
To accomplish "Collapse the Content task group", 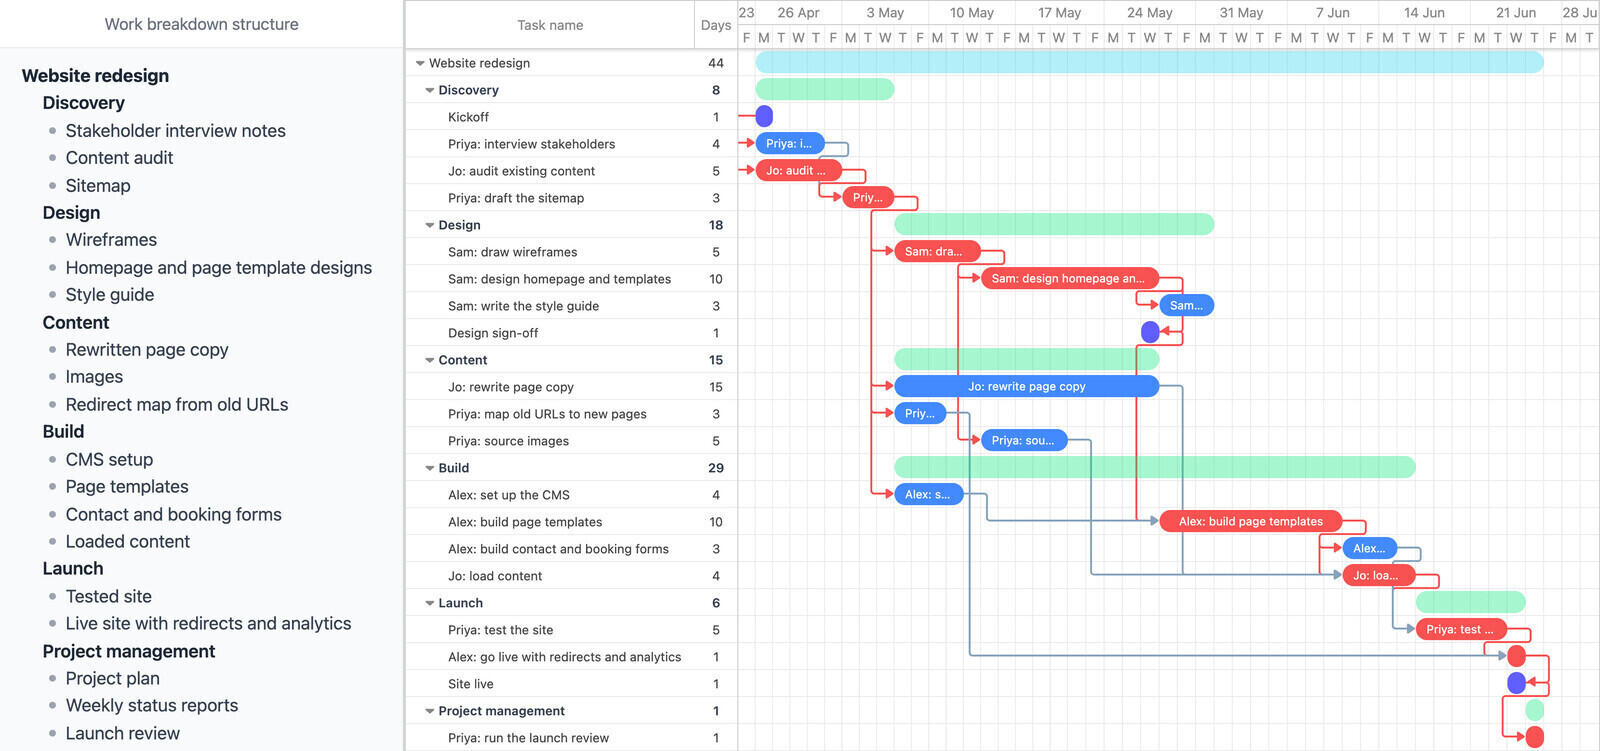I will 430,360.
